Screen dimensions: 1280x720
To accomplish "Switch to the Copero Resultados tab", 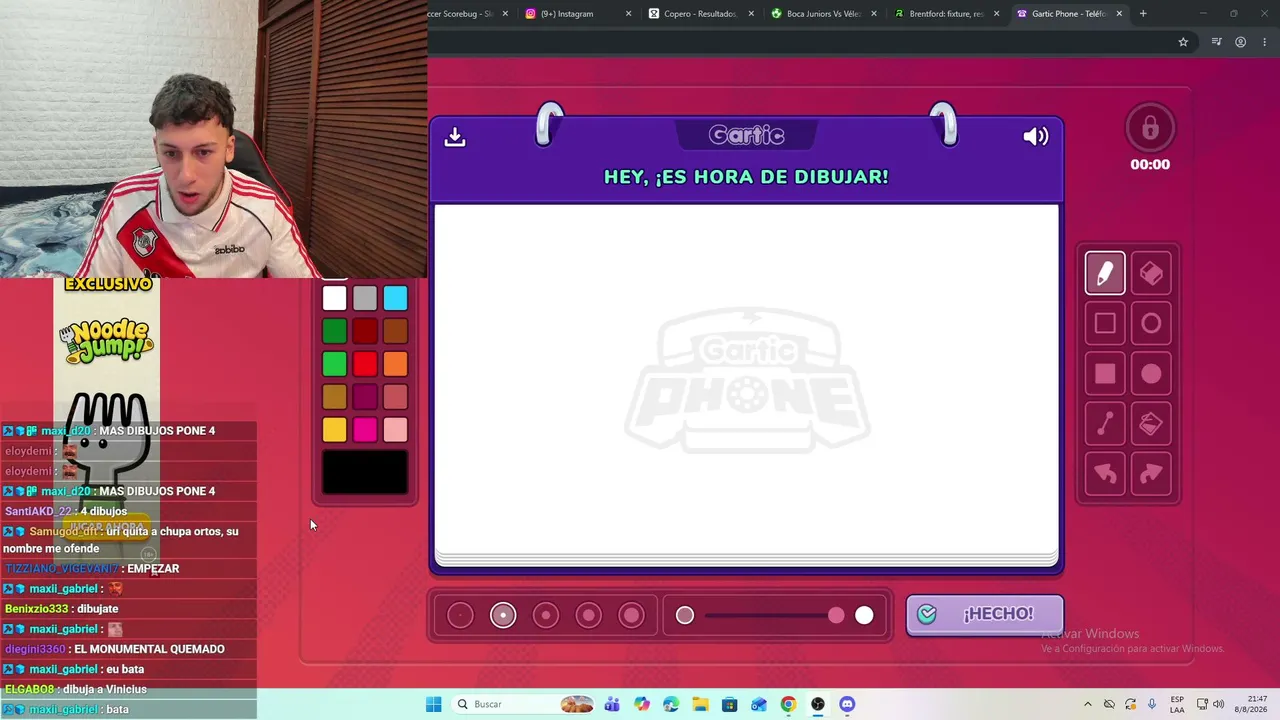I will (x=699, y=14).
